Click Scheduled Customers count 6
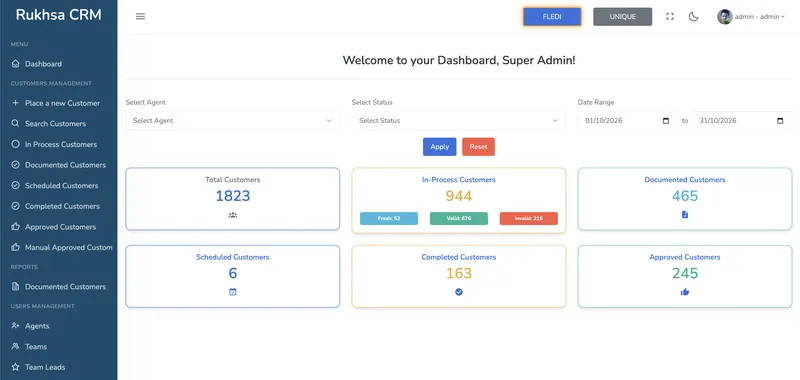Image resolution: width=800 pixels, height=380 pixels. coord(233,273)
